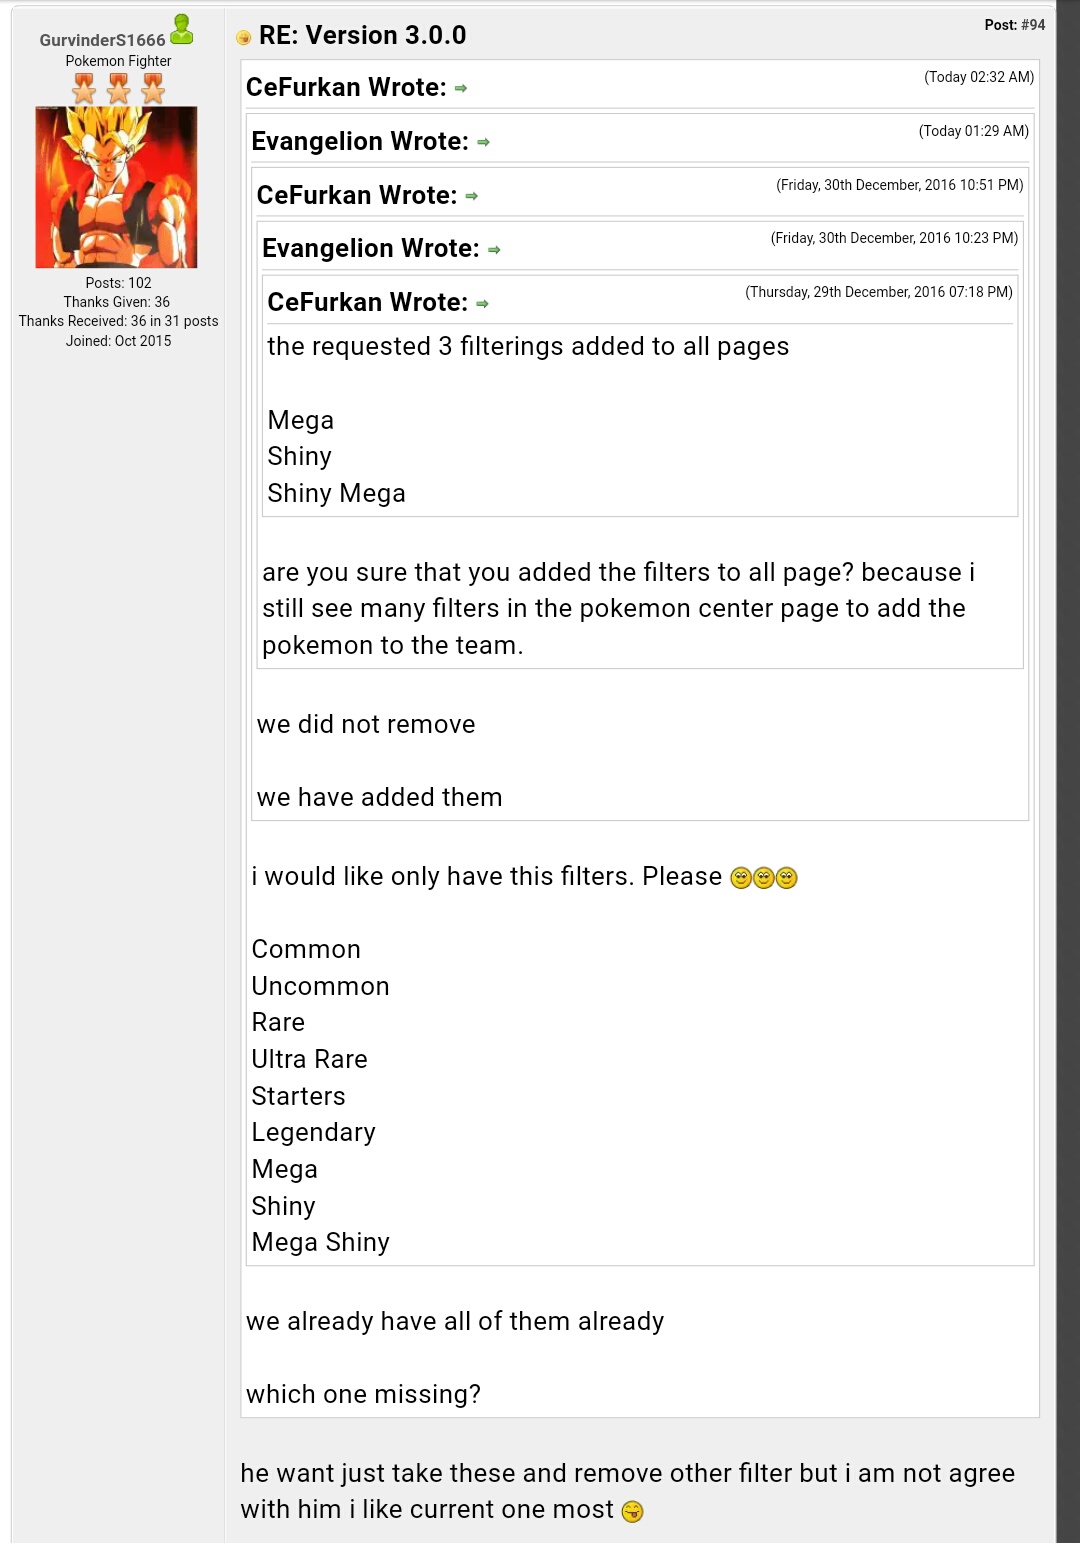This screenshot has width=1080, height=1543.
Task: Open GurvinderS1666's user profile link
Action: 102,40
